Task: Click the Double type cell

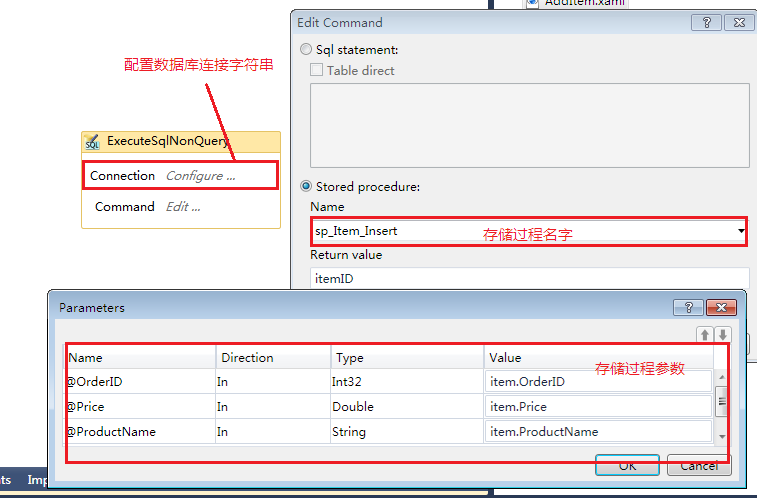Action: (407, 407)
